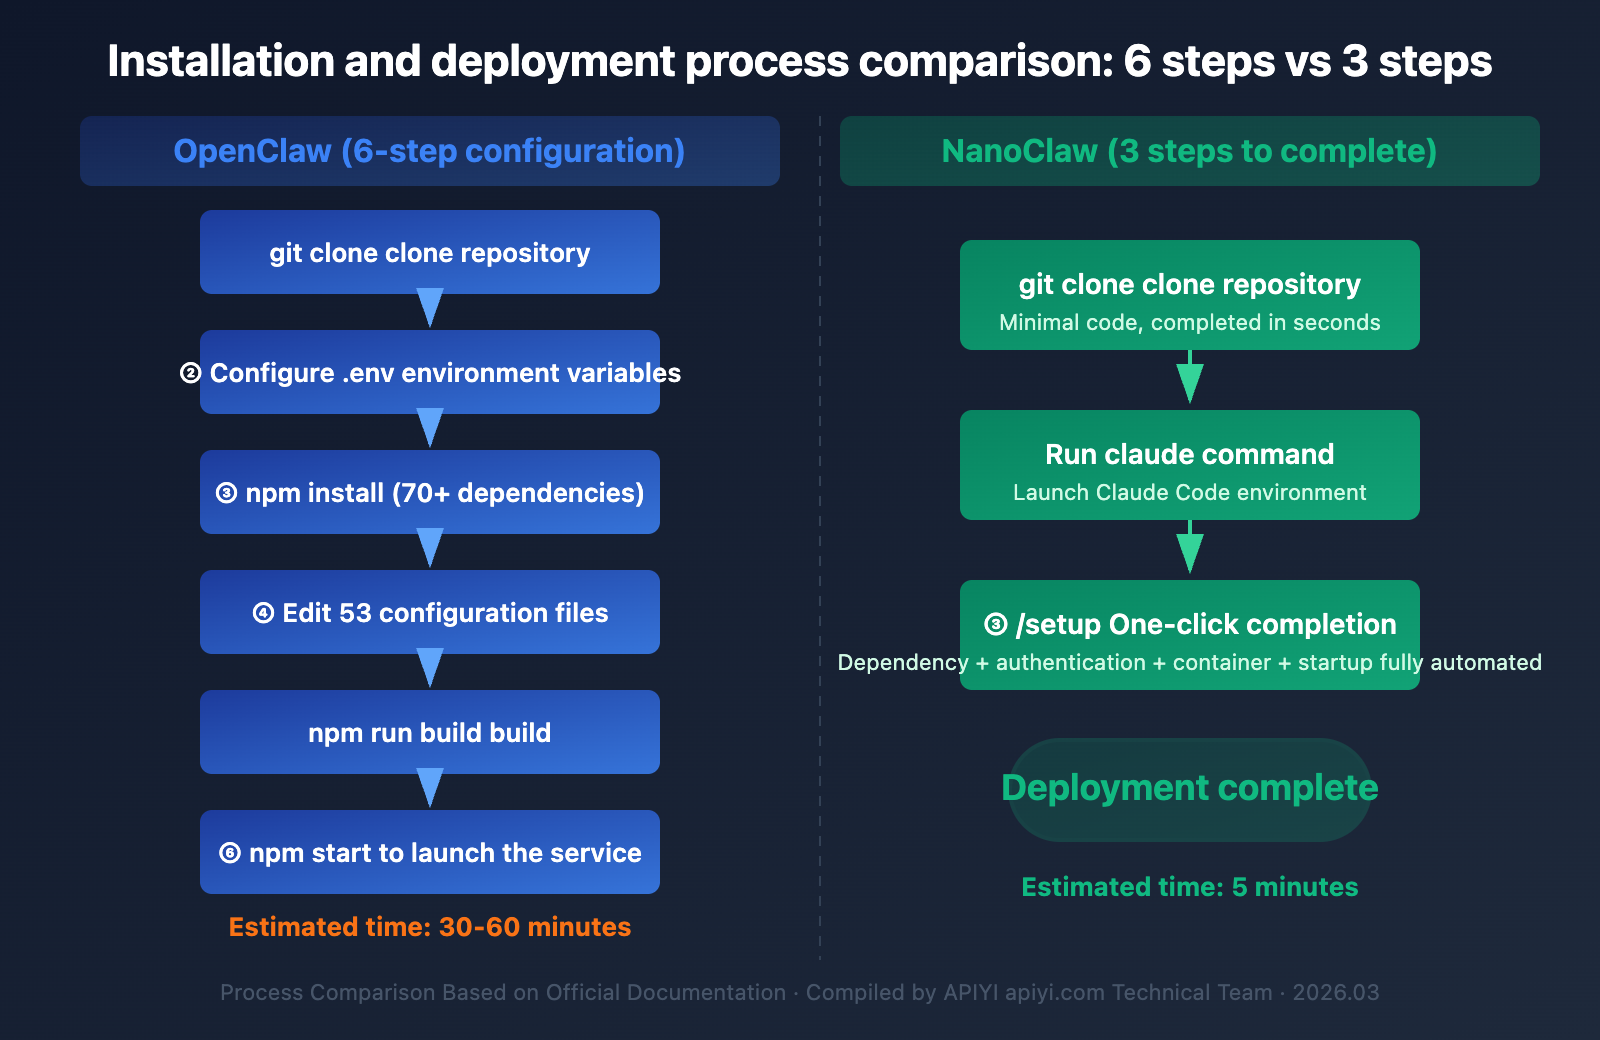Toggle the OpenClaw 6-step configuration header
This screenshot has width=1600, height=1040.
pyautogui.click(x=429, y=151)
